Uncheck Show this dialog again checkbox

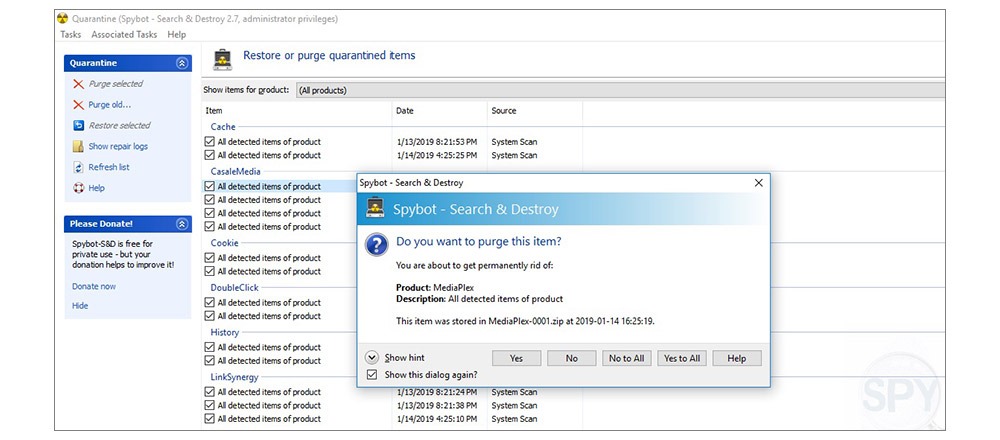[372, 375]
